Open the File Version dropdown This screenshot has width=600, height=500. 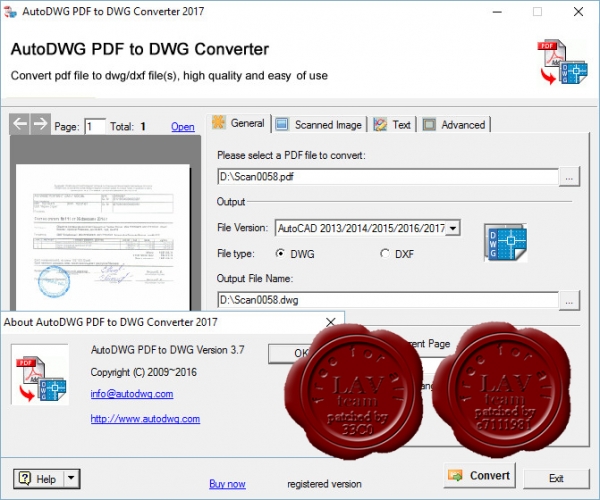453,228
